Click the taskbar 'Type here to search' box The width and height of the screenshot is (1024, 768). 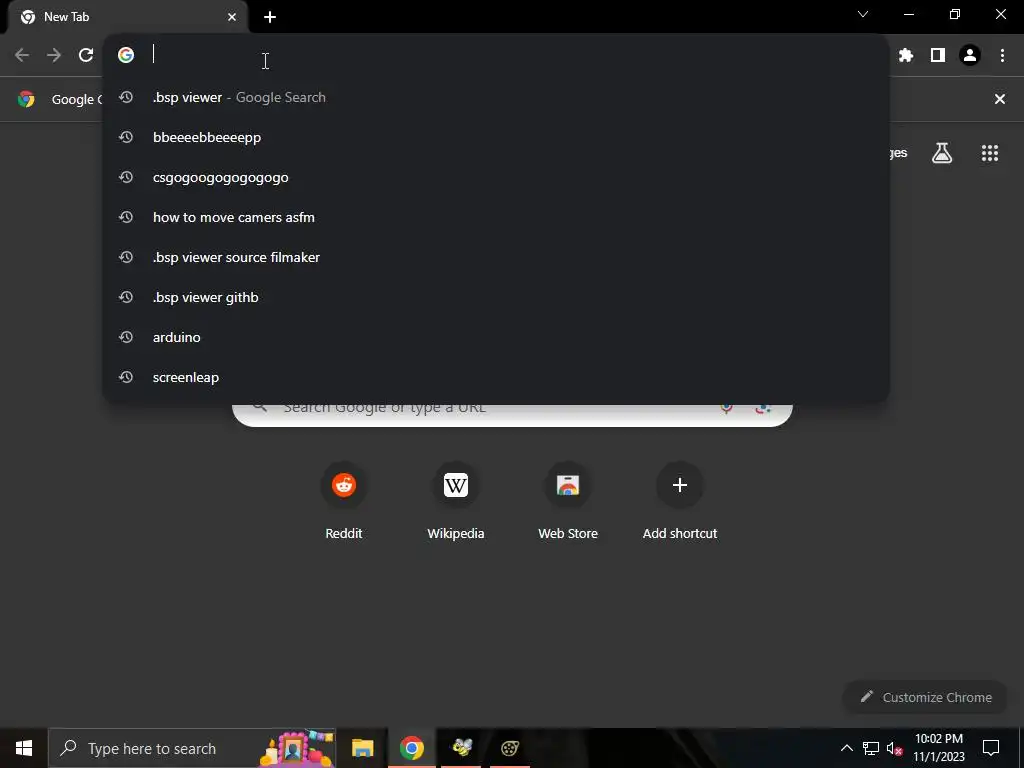pos(192,748)
